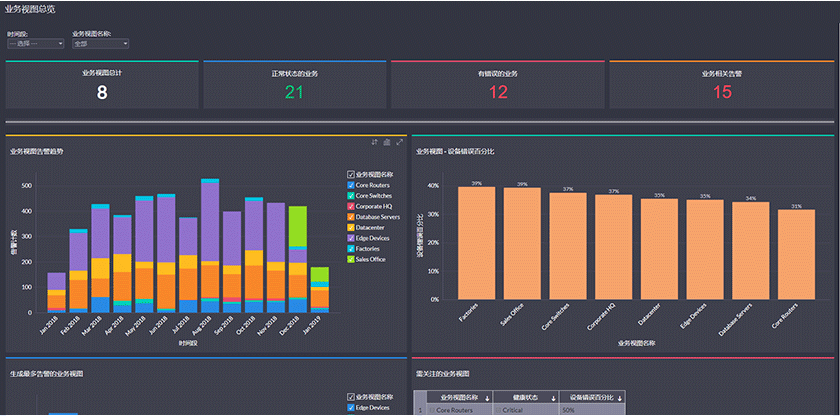
Task: Sort by the 业务视图名称 column arrow
Action: (x=487, y=398)
